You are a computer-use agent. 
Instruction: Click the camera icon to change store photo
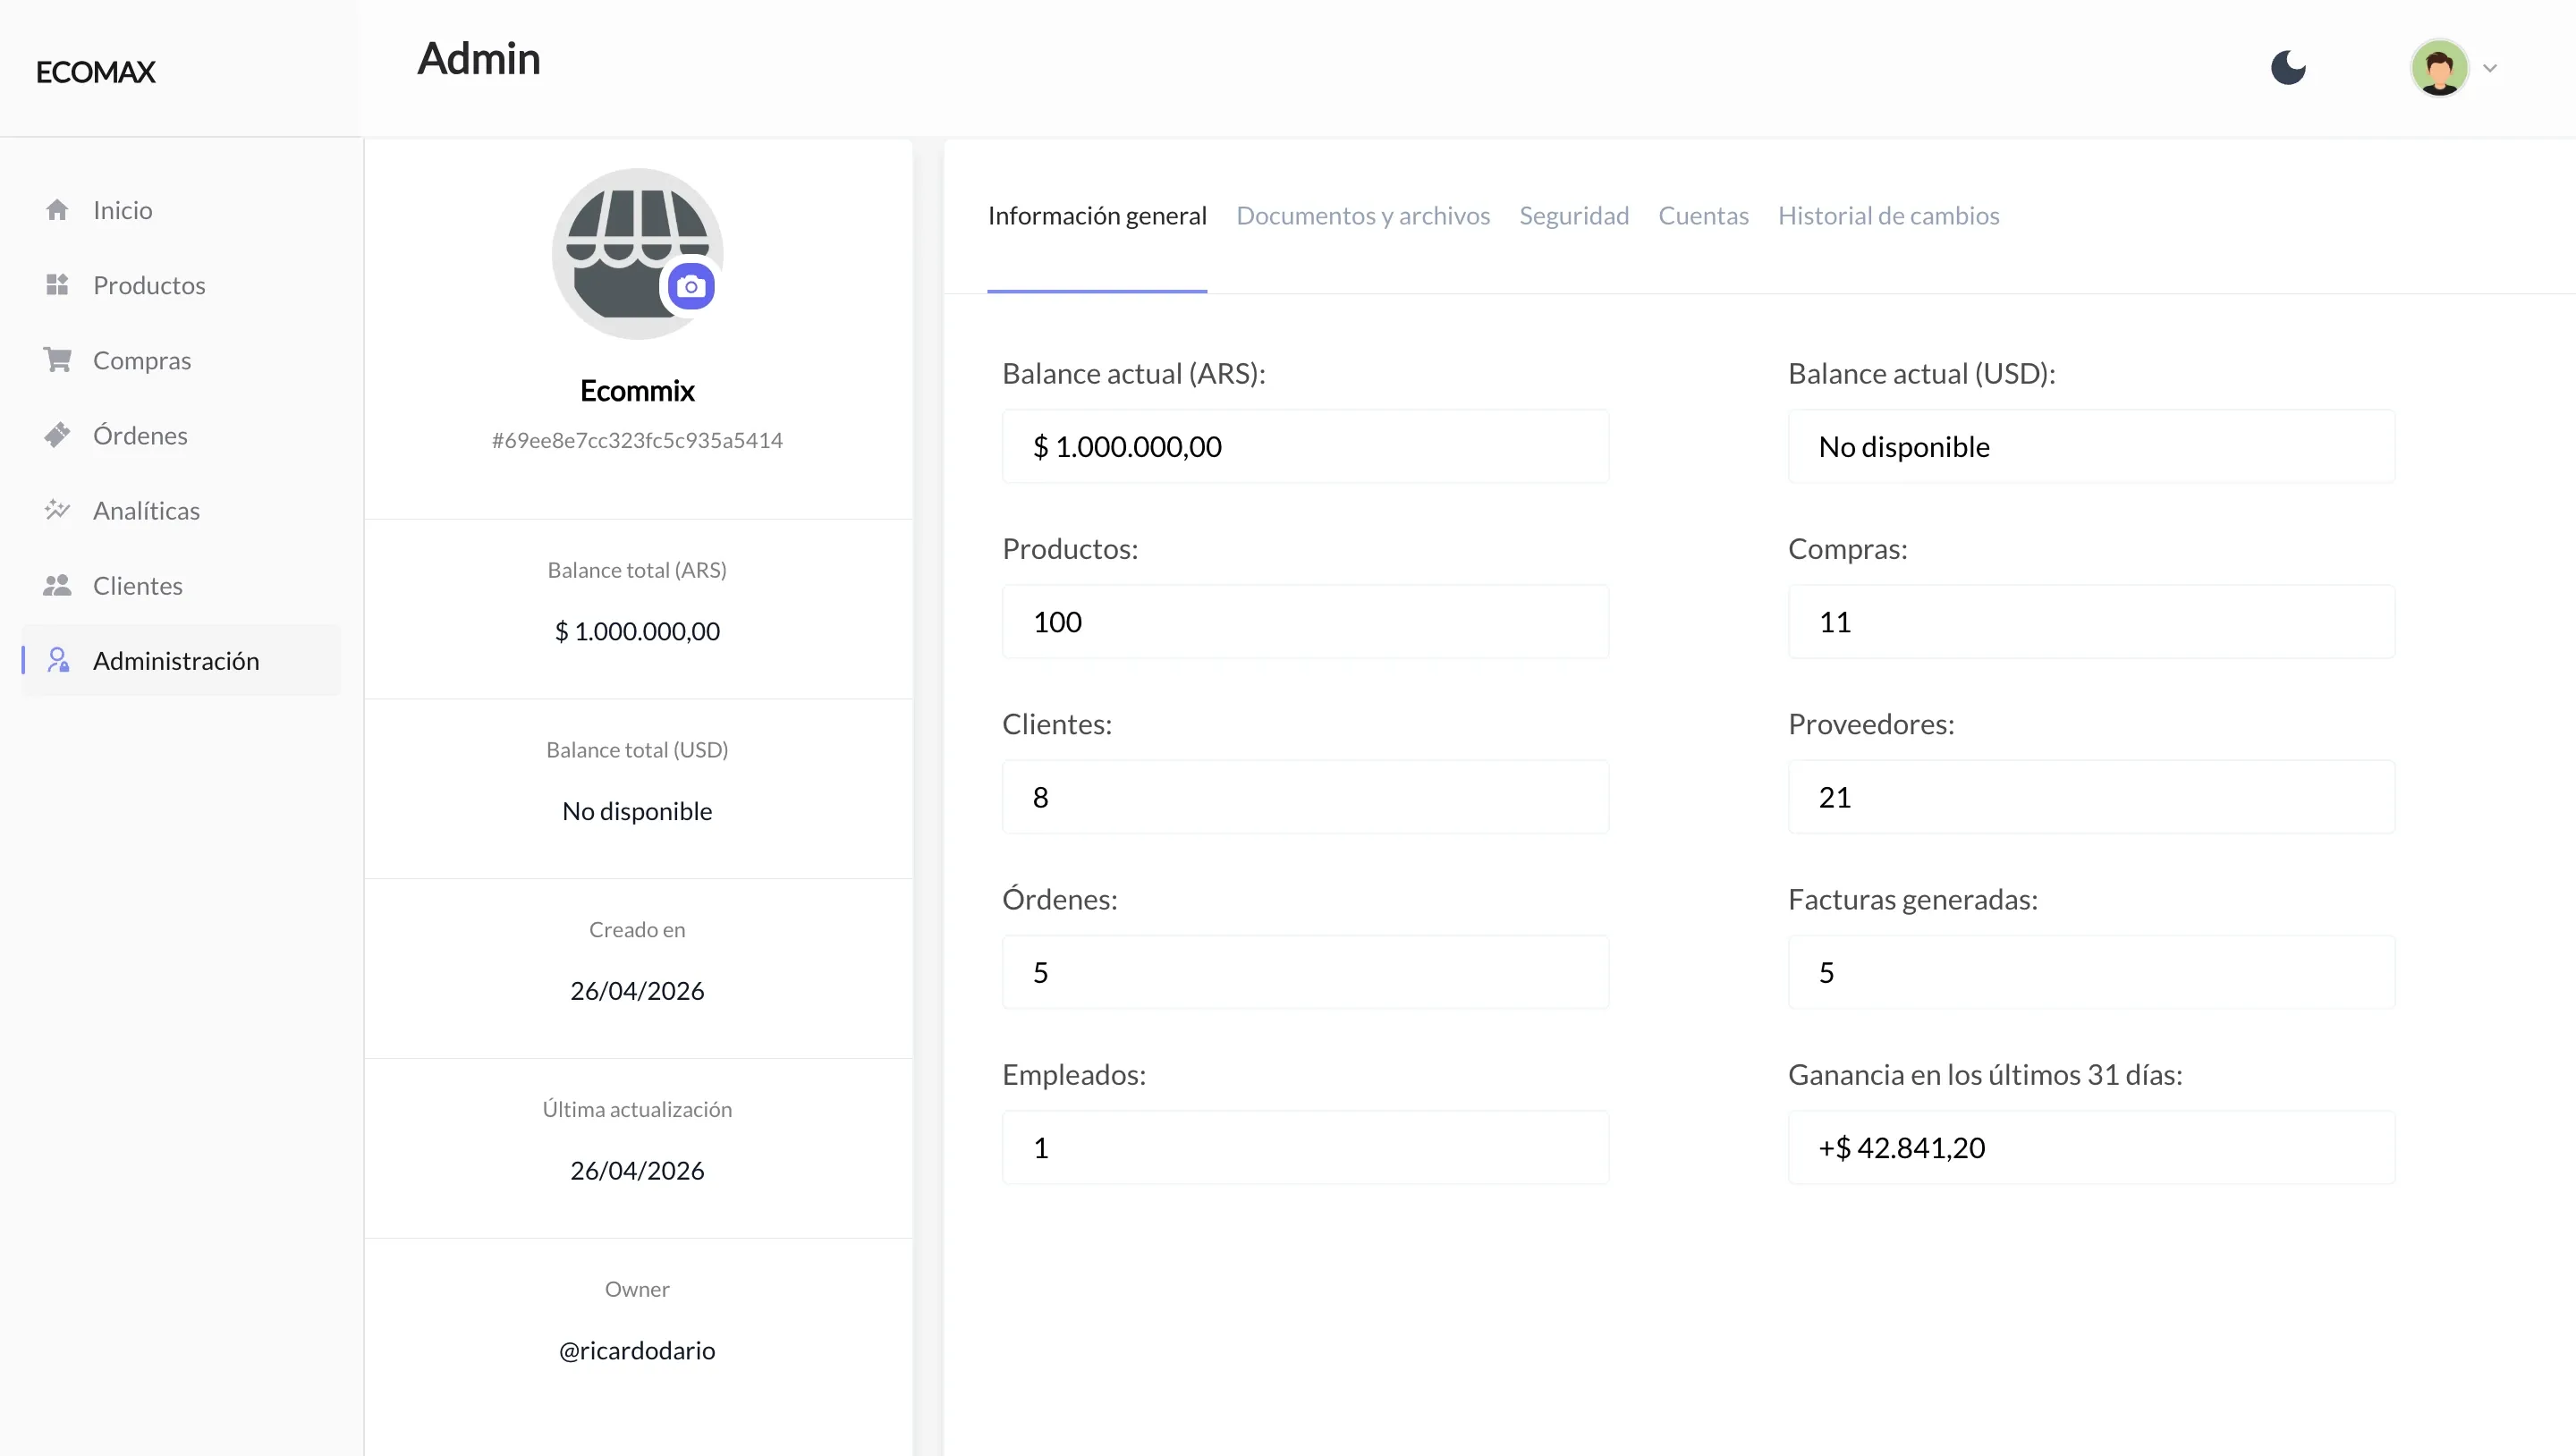click(691, 287)
